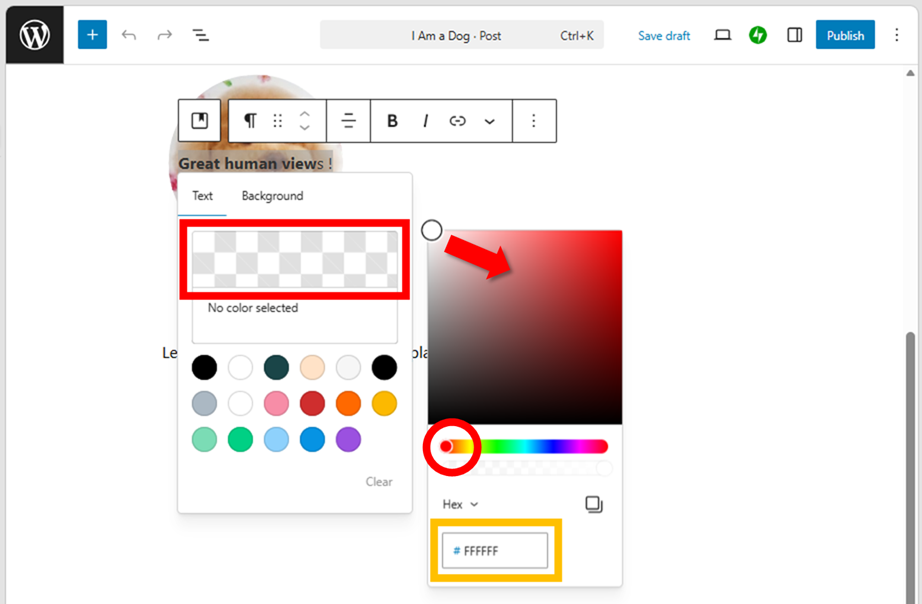
Task: Toggle italic formatting
Action: point(425,121)
